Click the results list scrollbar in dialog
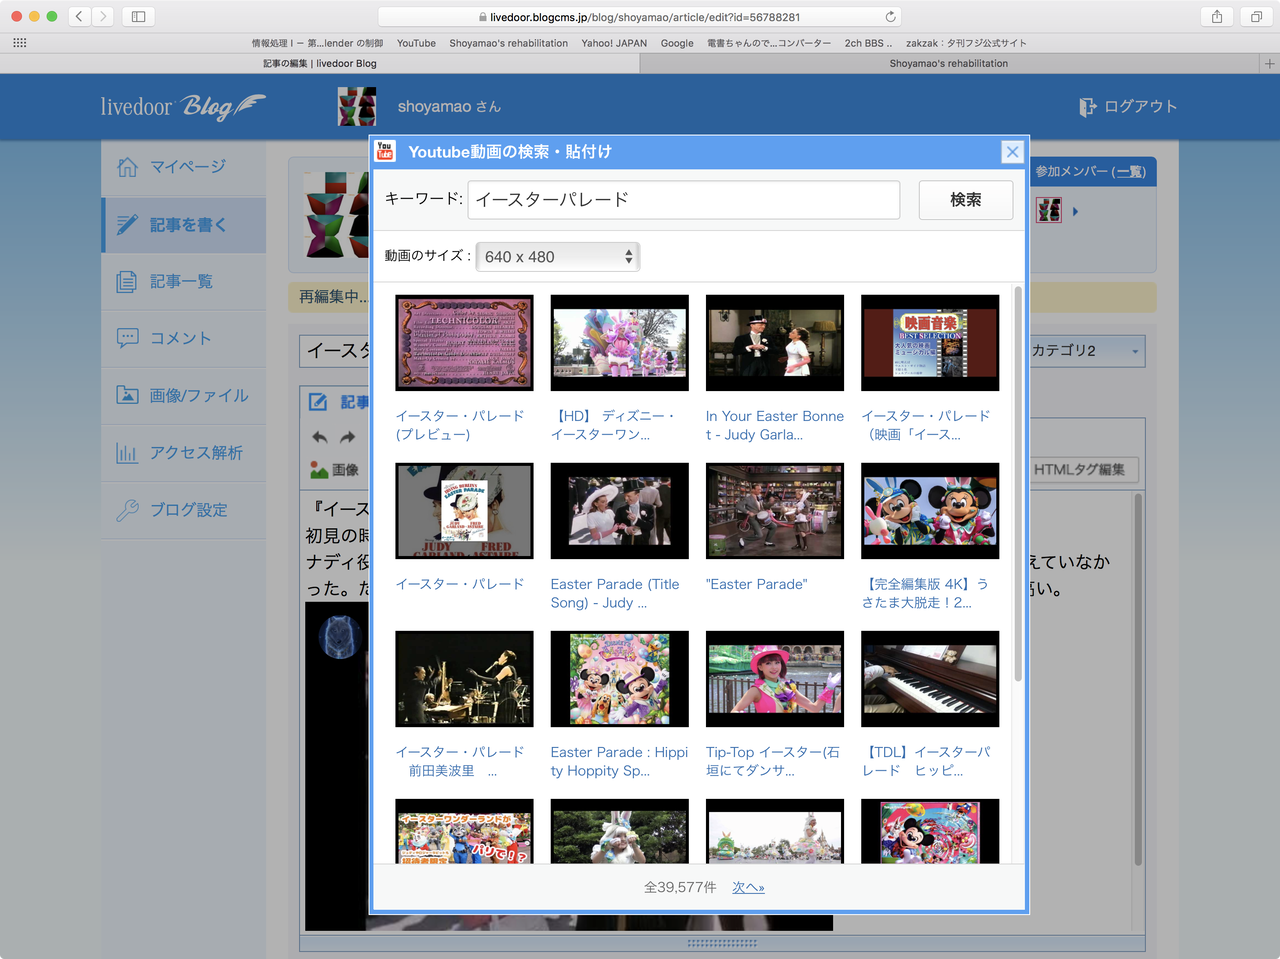The image size is (1280, 959). pos(1018,484)
